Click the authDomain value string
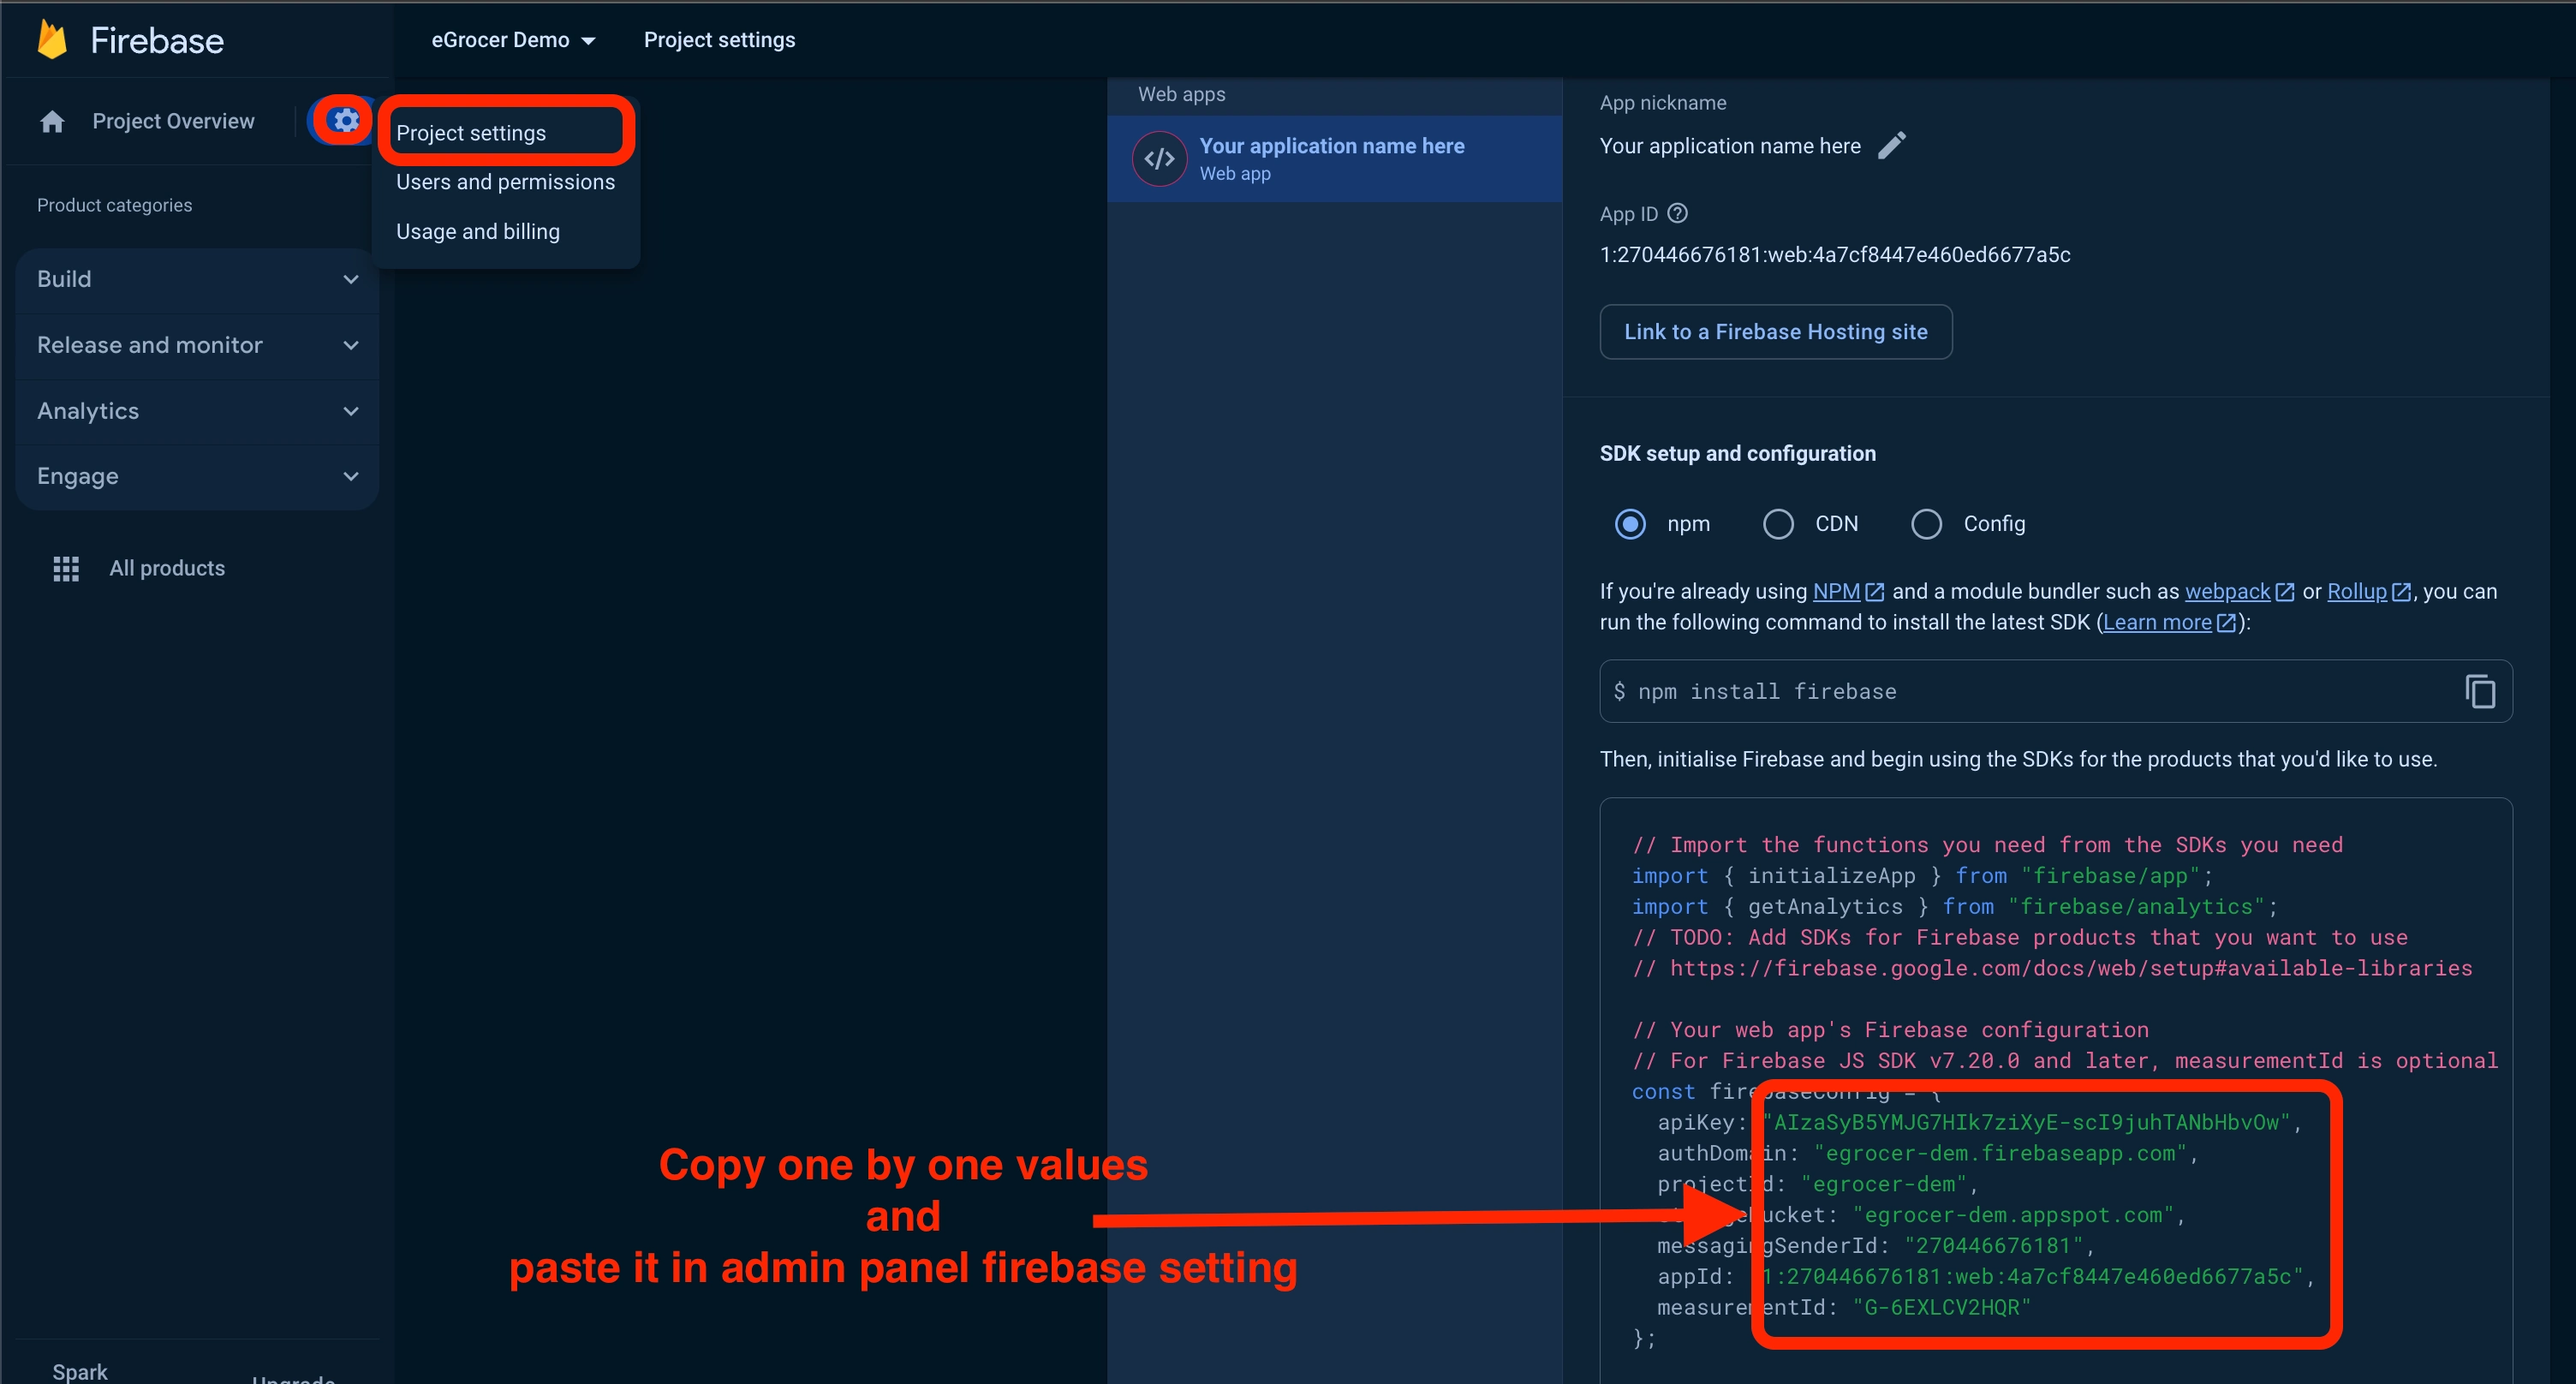This screenshot has width=2576, height=1384. pos(2001,1154)
